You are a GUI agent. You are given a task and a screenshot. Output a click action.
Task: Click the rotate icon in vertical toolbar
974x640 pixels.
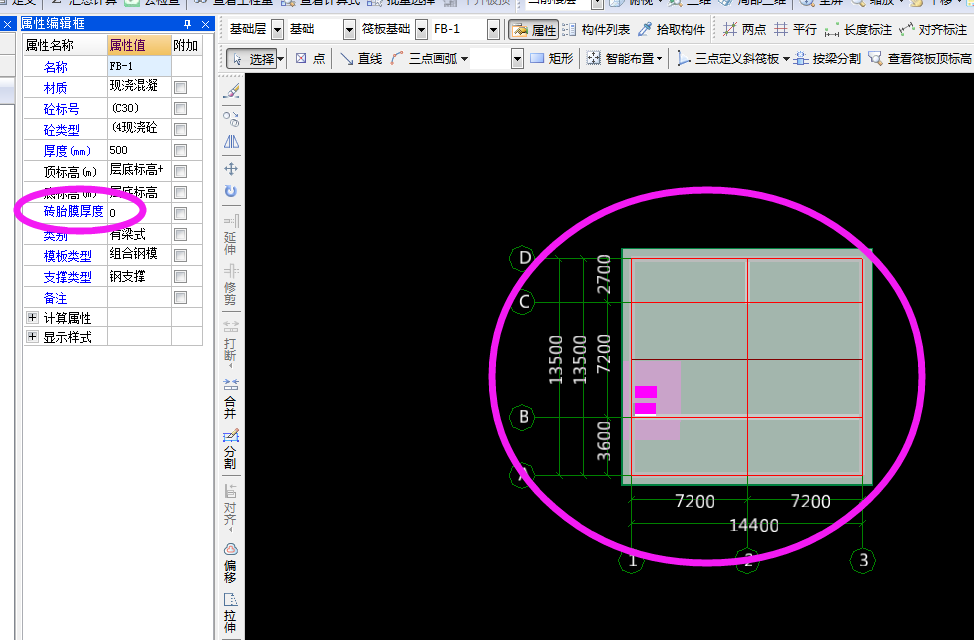click(x=231, y=191)
